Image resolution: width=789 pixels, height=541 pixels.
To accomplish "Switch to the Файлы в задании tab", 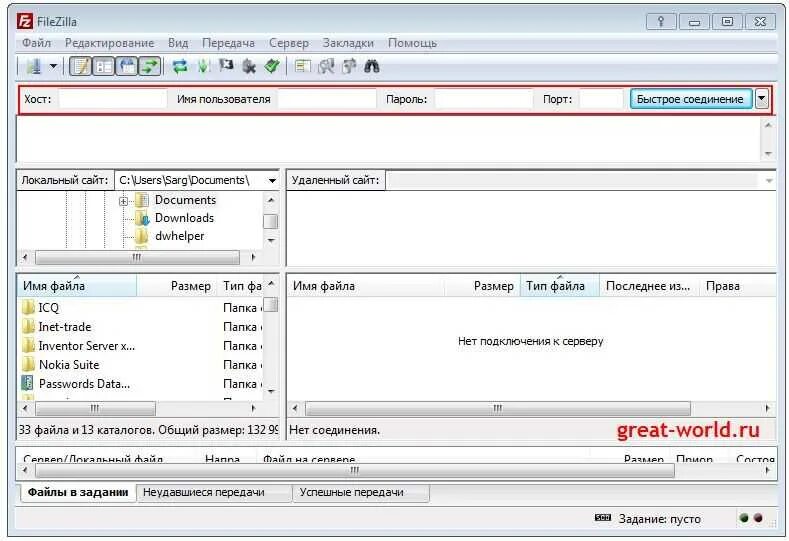I will (78, 493).
